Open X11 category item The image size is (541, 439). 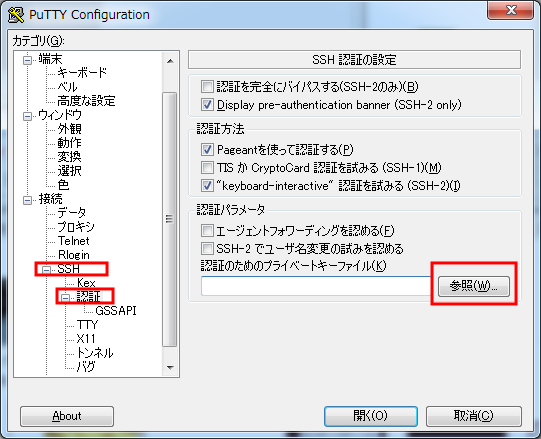86,339
